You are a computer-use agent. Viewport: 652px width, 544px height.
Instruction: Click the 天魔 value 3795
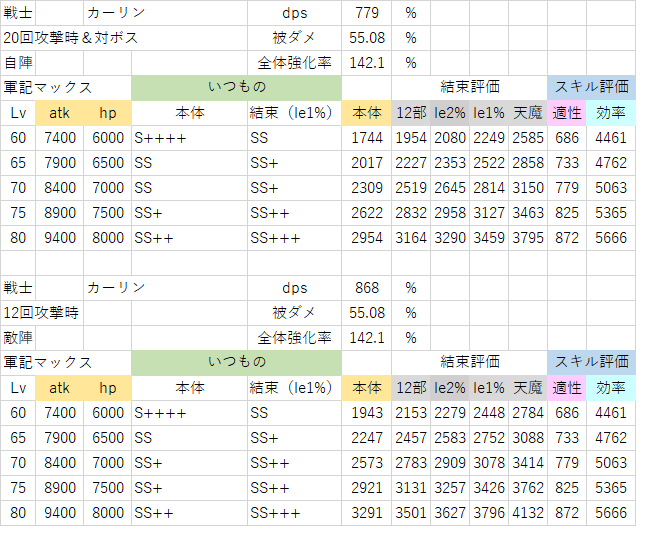coord(528,238)
